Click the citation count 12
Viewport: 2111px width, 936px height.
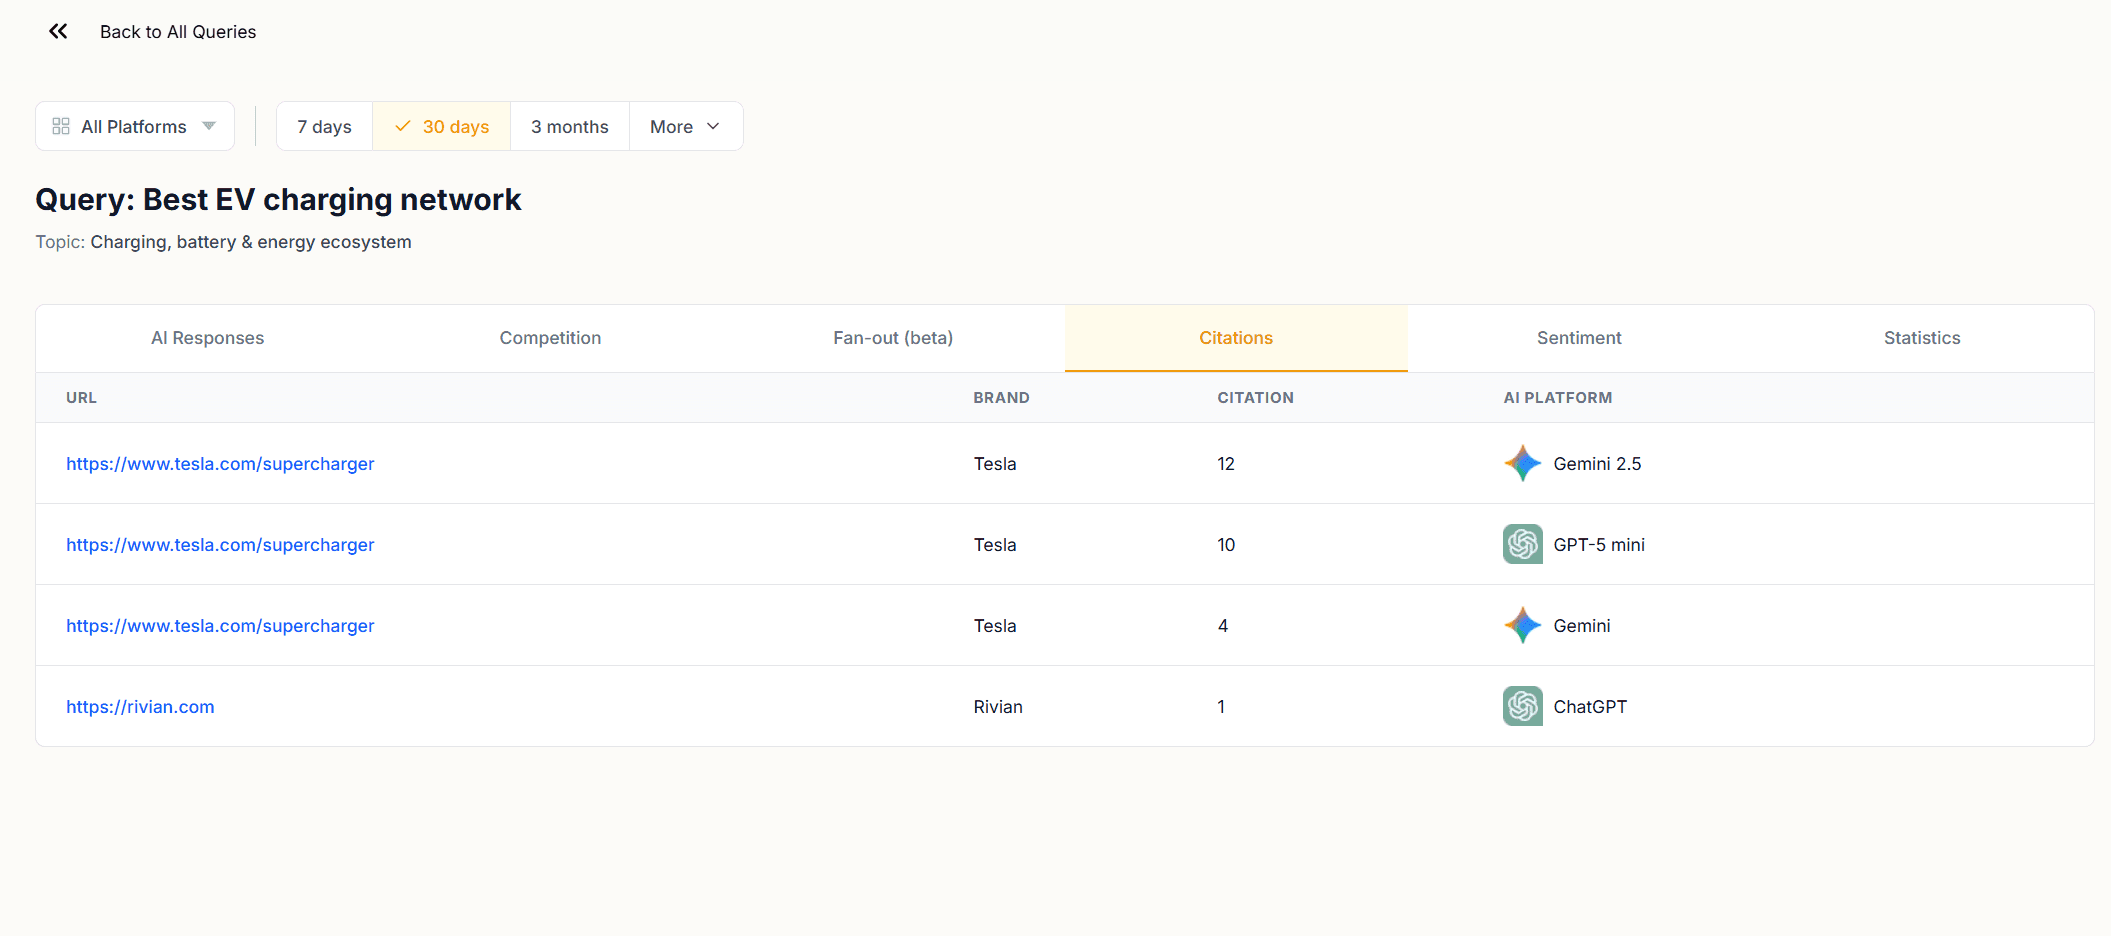pyautogui.click(x=1226, y=464)
